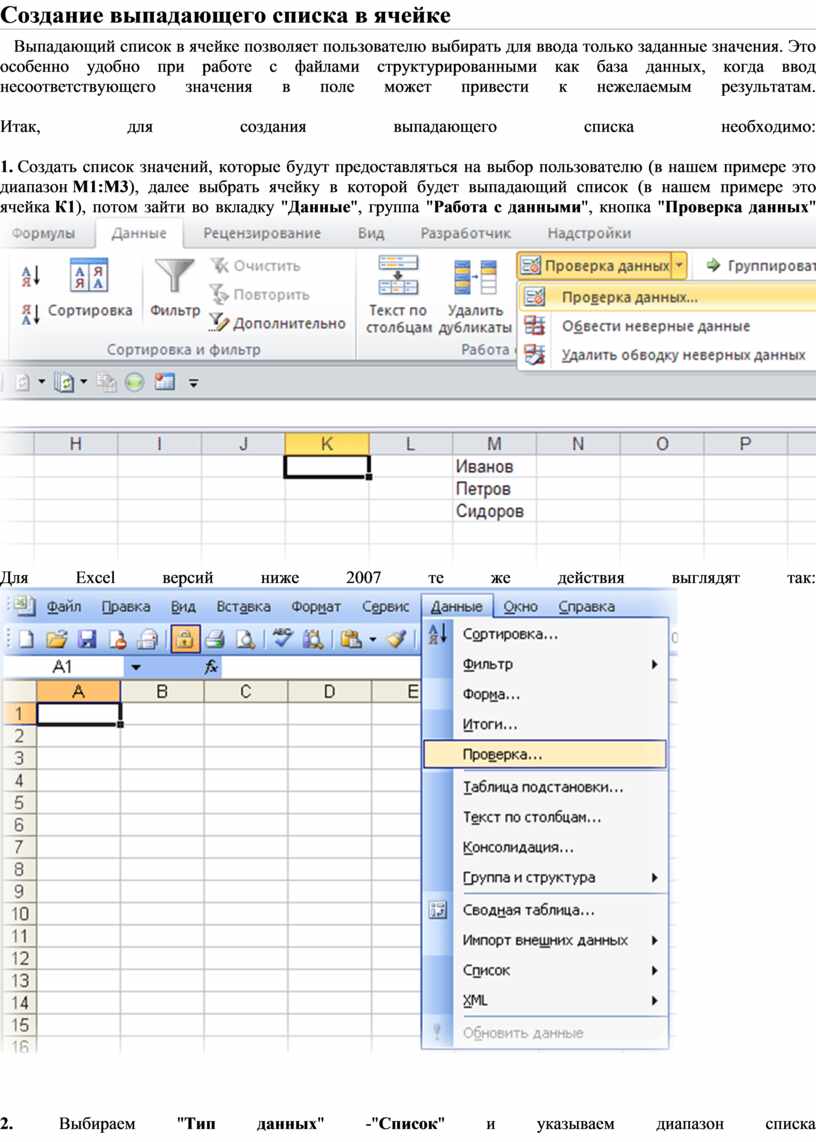Open the Сервис menu
Viewport: 816px width, 1142px height.
point(386,607)
